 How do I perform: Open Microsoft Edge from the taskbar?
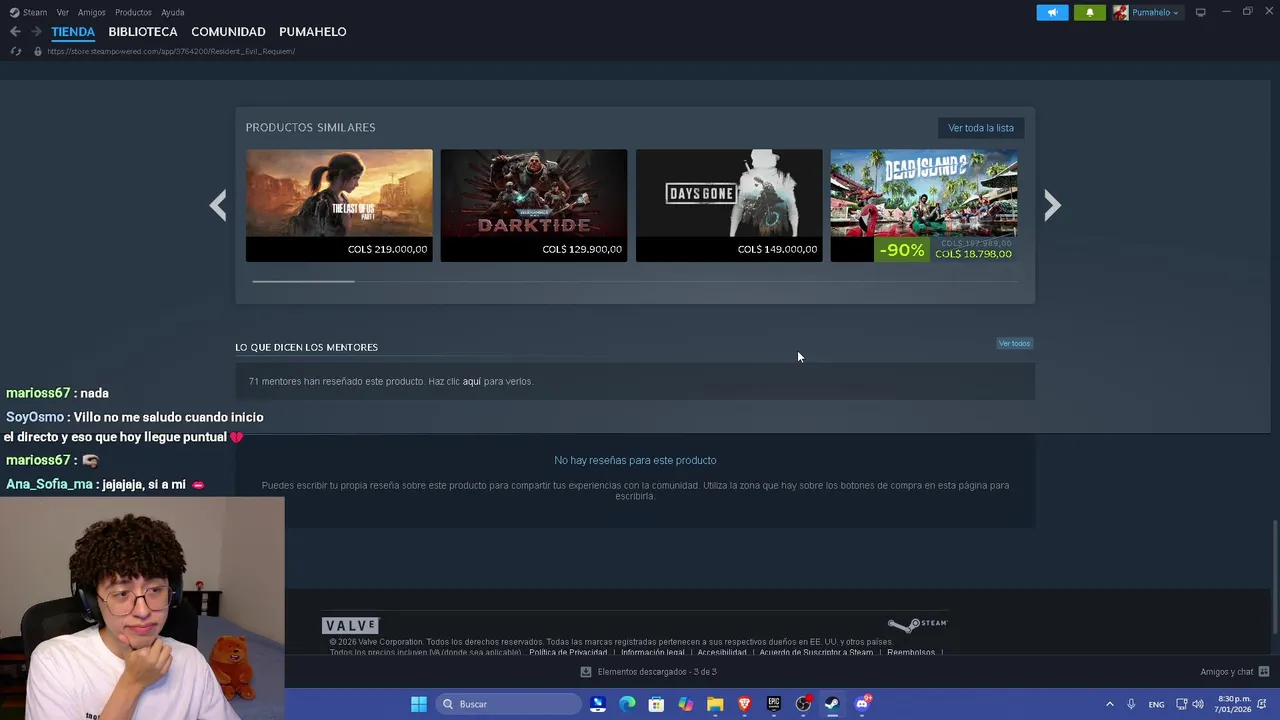tap(627, 704)
